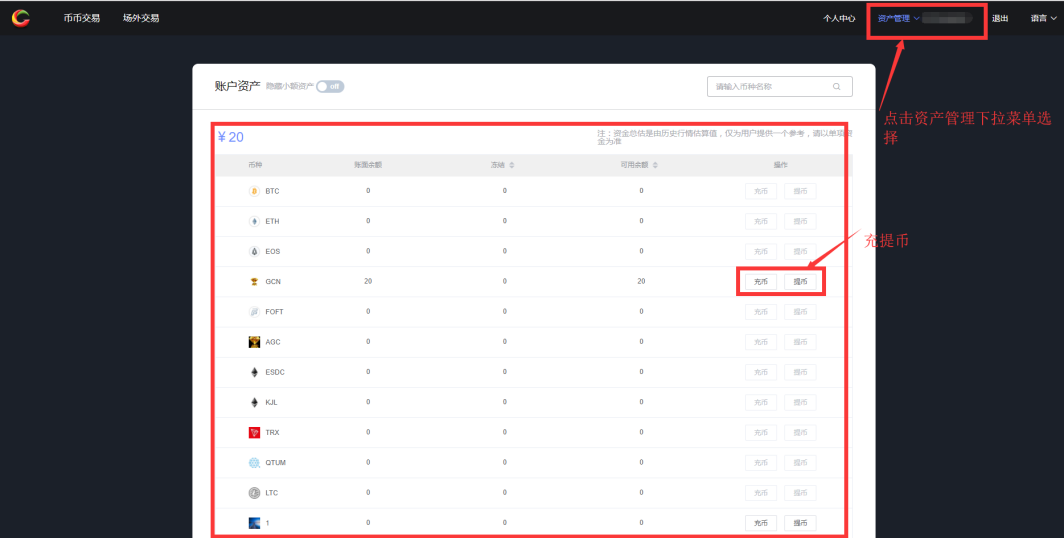Toggle the 隐藏小额资产 switch

(x=330, y=87)
